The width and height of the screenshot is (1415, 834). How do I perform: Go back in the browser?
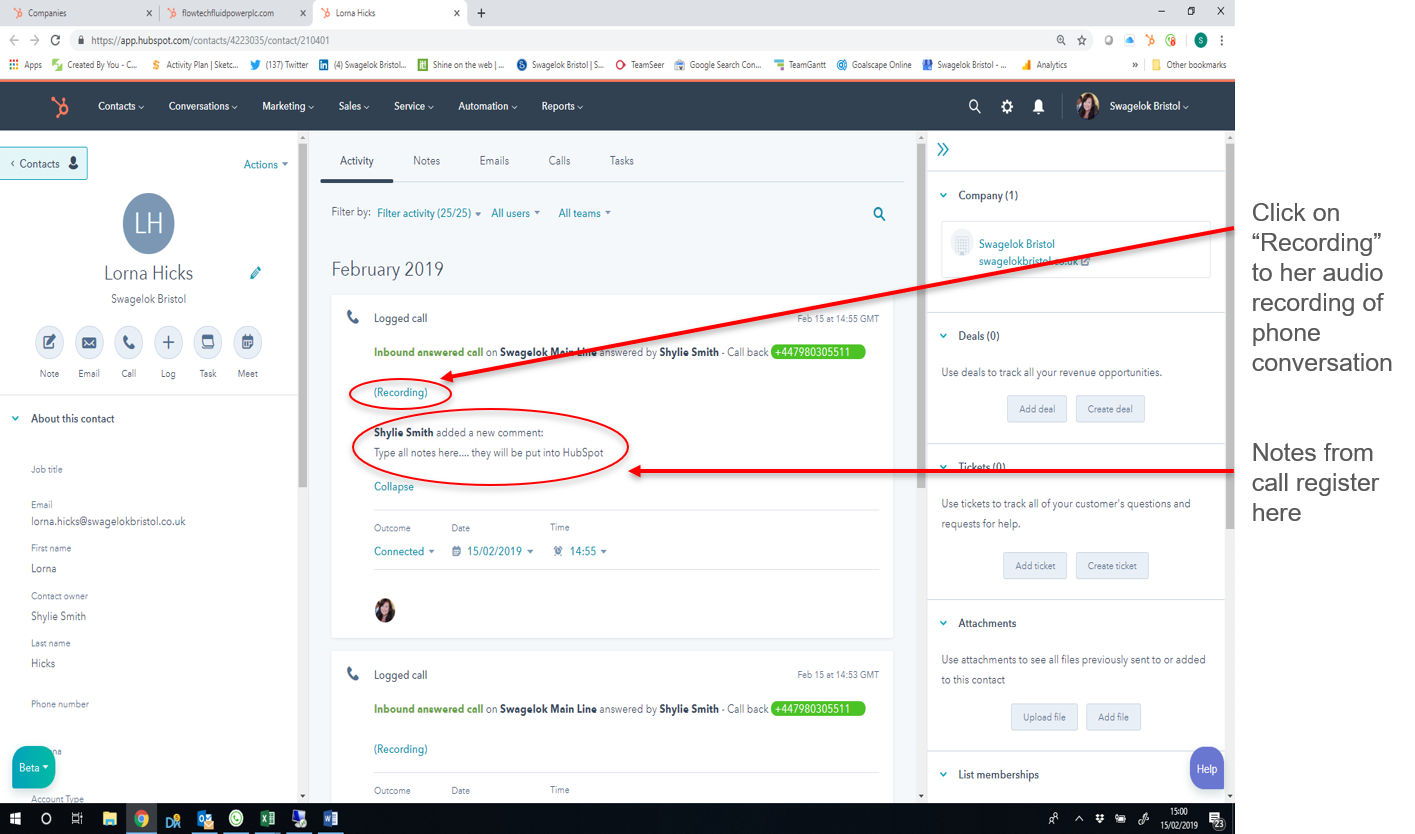(14, 40)
